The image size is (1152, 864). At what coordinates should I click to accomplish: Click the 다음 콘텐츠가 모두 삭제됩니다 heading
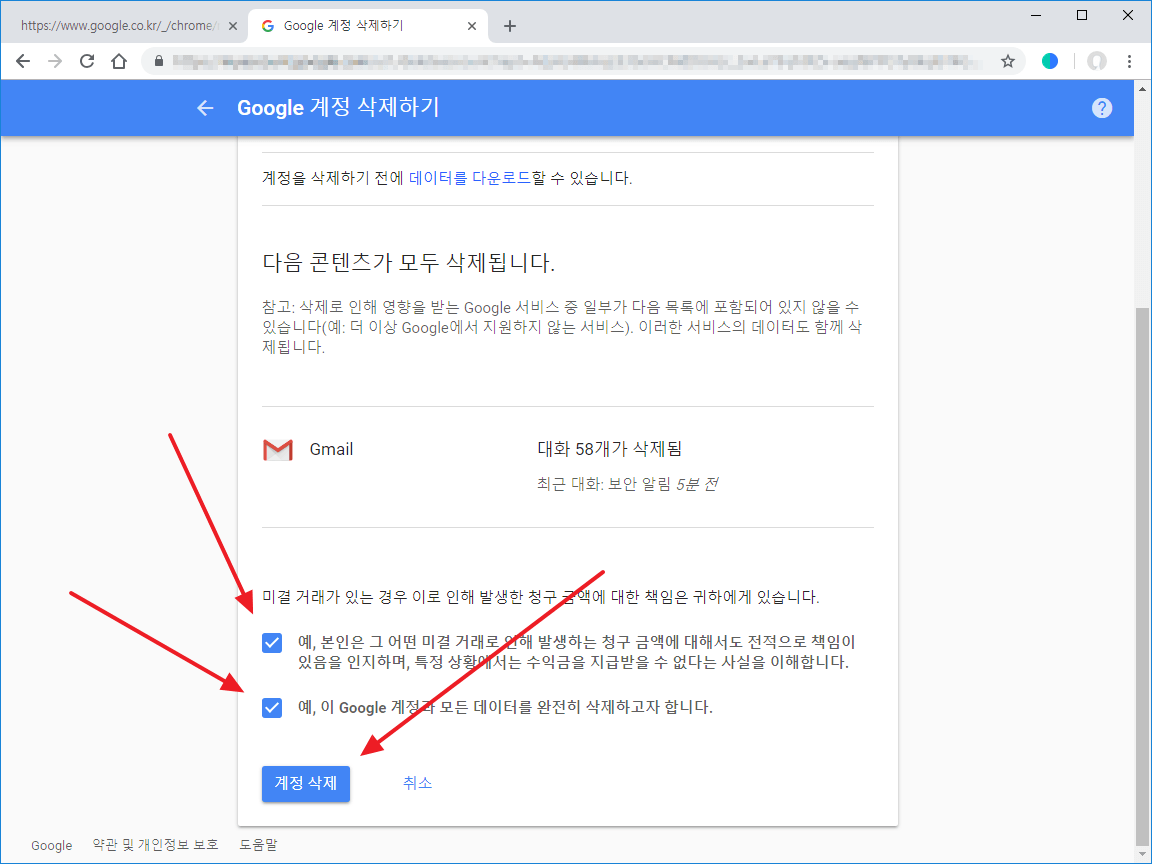408,263
